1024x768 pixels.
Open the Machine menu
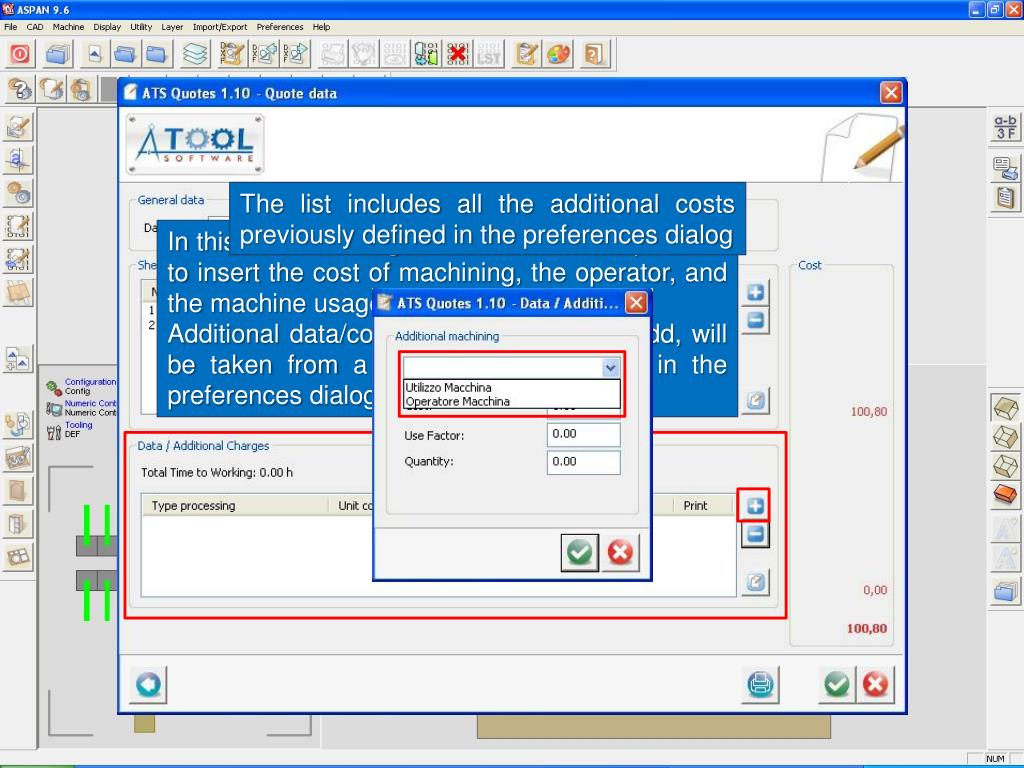(69, 27)
